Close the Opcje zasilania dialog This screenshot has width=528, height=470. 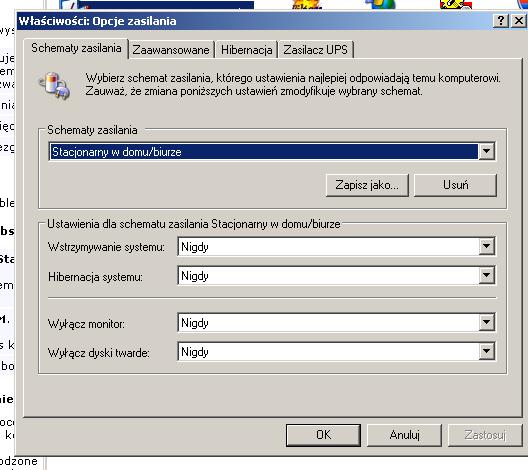click(x=519, y=21)
